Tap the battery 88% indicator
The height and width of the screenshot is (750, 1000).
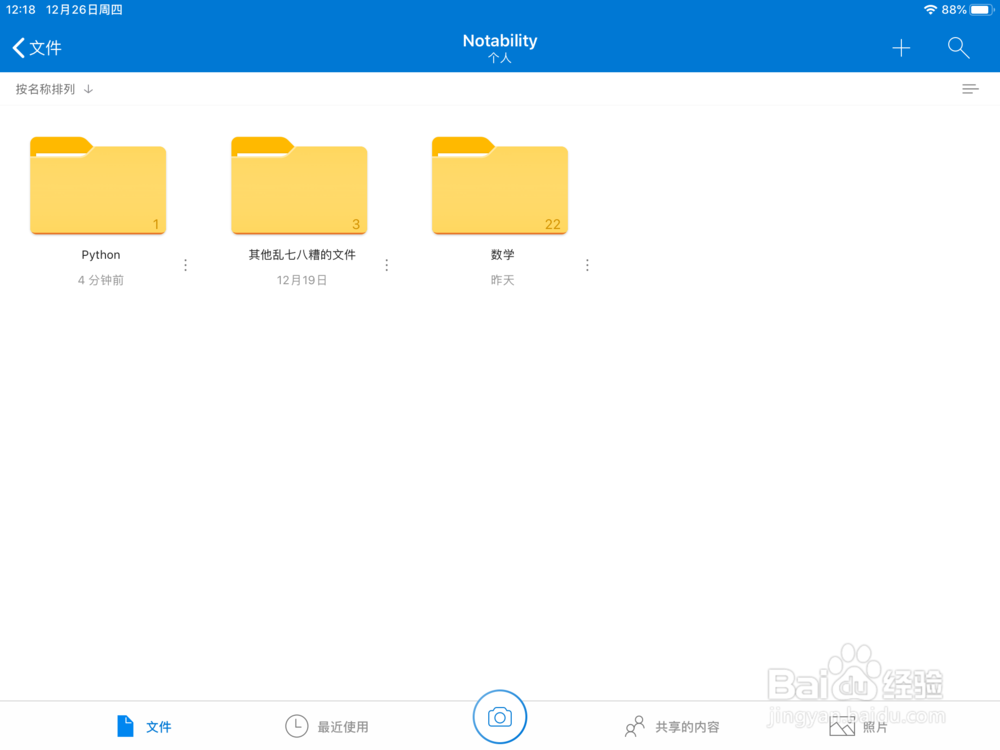pos(967,10)
